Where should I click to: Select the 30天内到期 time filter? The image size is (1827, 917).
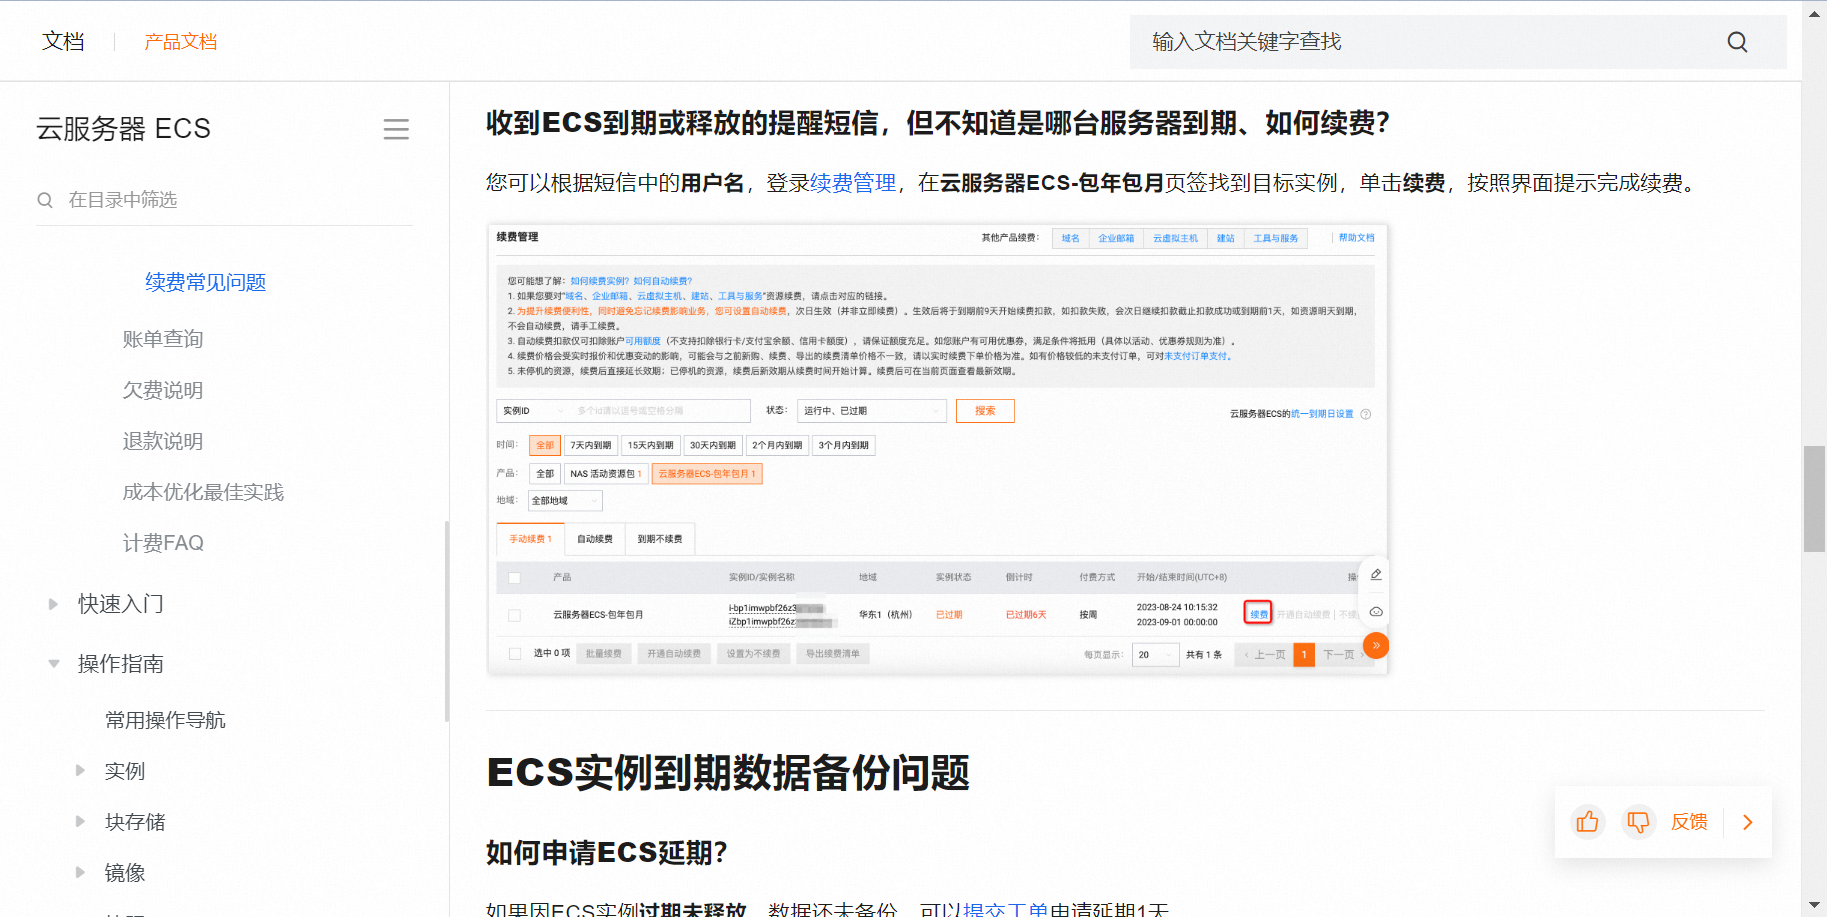(x=712, y=445)
